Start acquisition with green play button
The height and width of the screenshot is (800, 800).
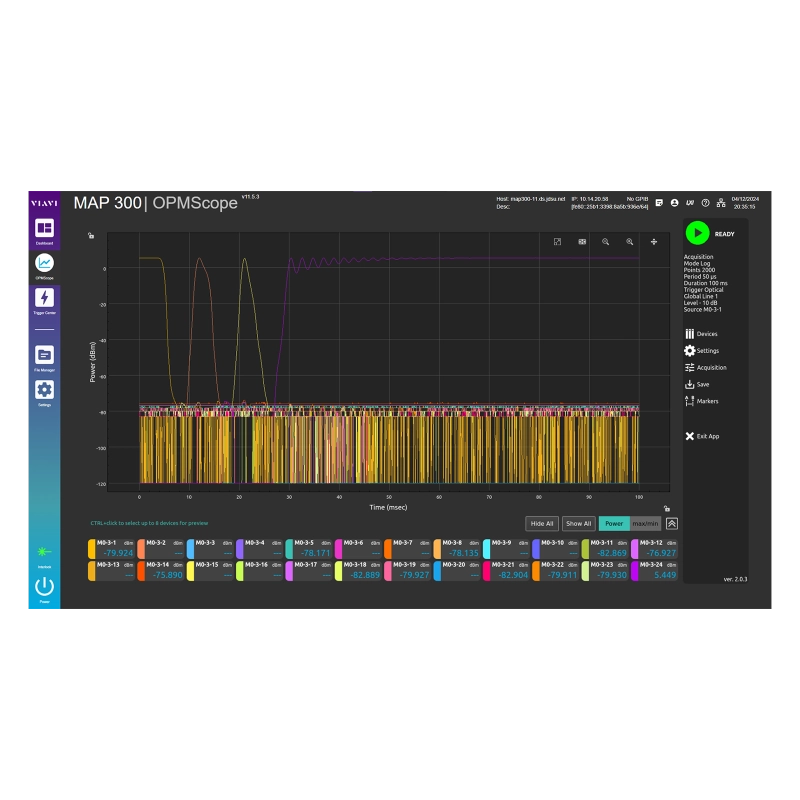pyautogui.click(x=697, y=233)
